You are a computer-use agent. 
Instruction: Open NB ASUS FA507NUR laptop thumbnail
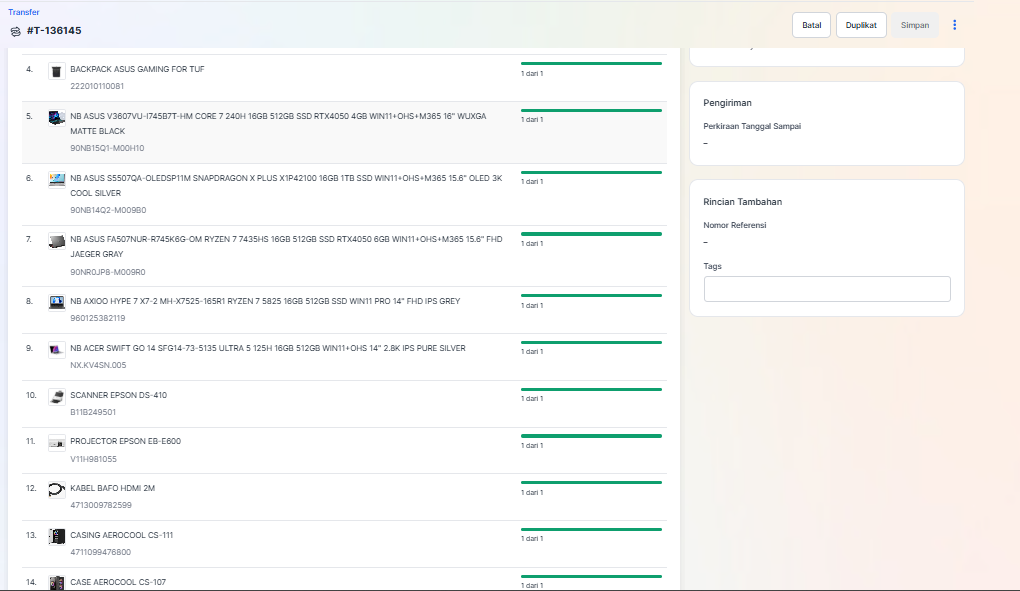[x=57, y=241]
